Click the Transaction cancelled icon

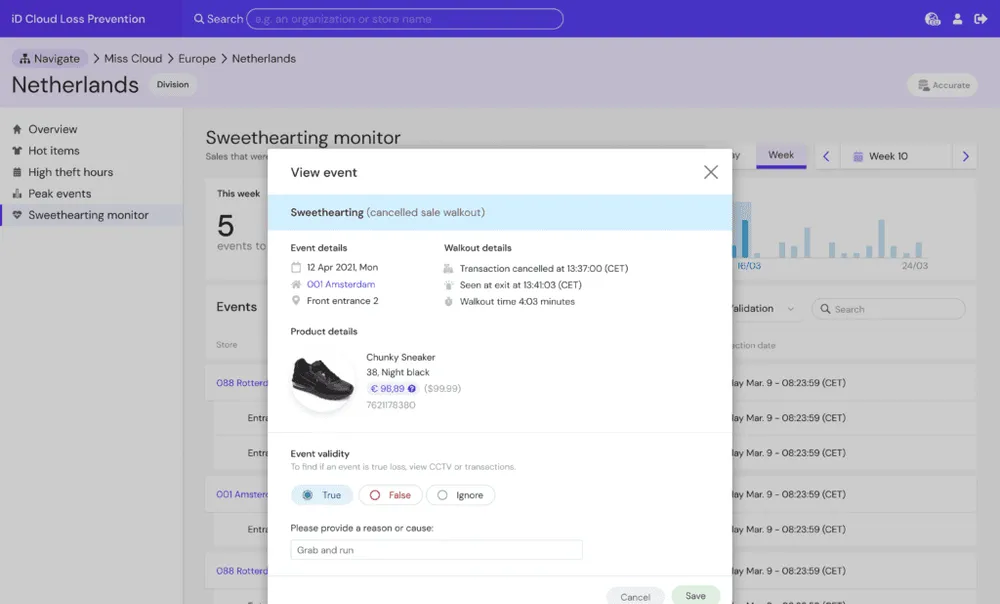point(448,269)
